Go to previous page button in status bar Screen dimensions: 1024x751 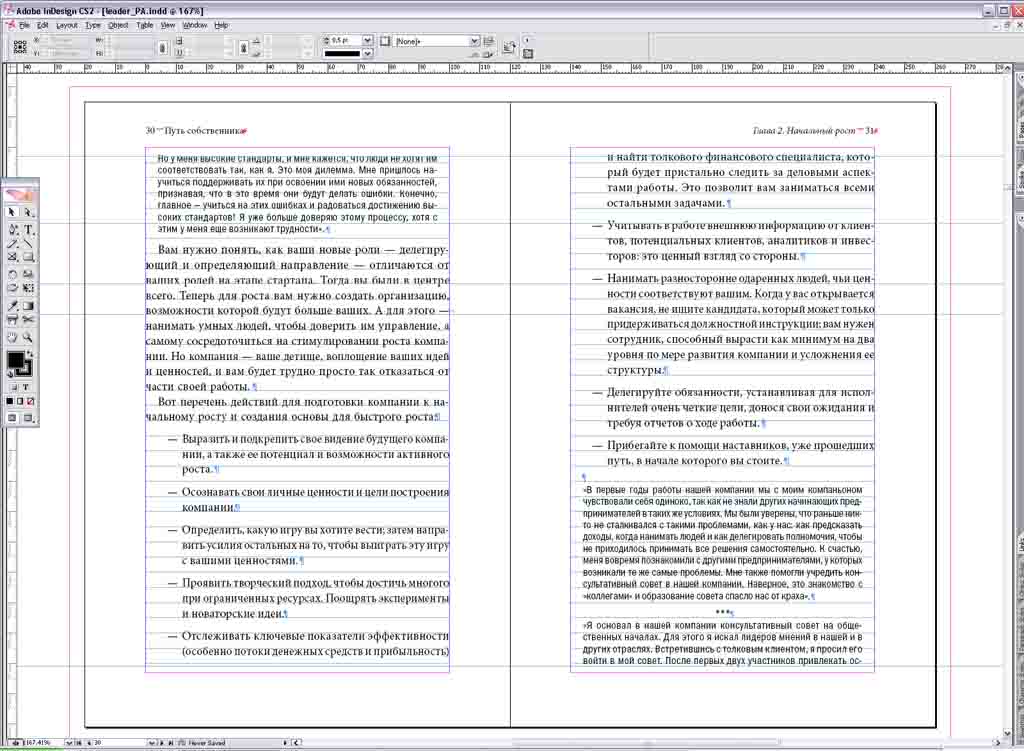point(89,743)
